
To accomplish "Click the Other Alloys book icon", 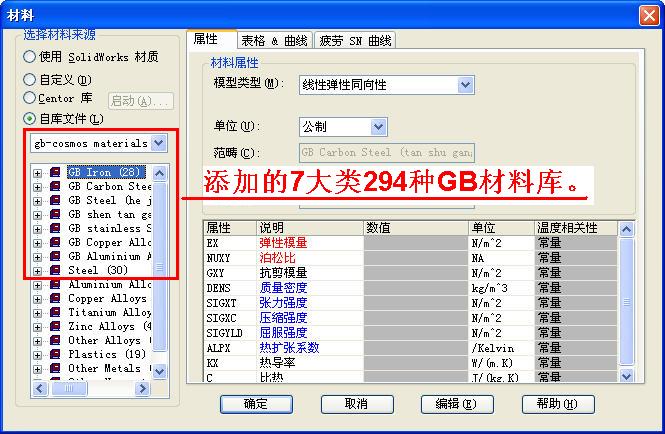I will (x=55, y=340).
